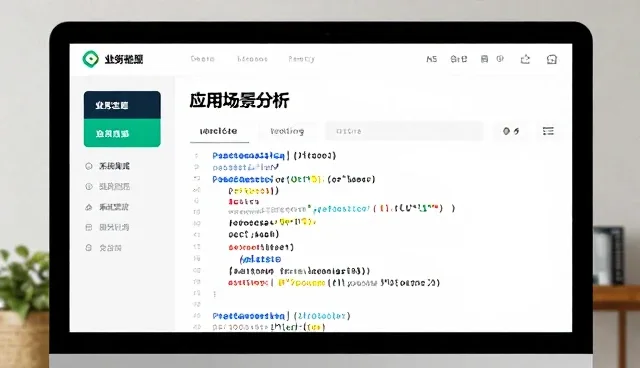Select the underlined active tab below the heading
This screenshot has width=640, height=368.
[x=219, y=131]
